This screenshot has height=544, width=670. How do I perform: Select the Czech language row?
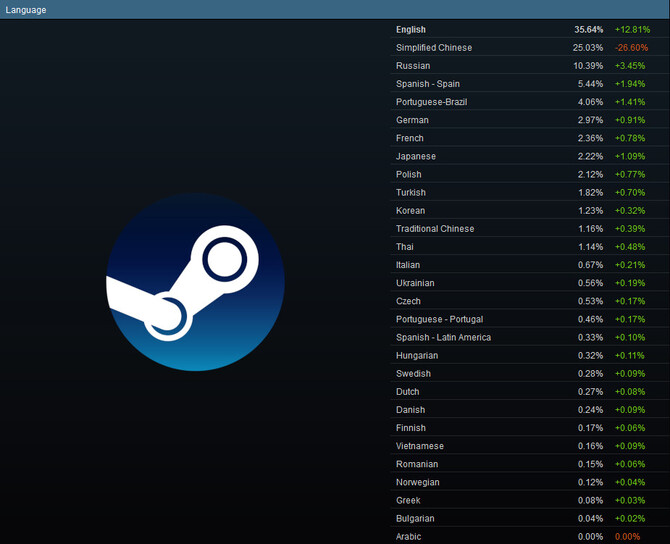point(530,301)
